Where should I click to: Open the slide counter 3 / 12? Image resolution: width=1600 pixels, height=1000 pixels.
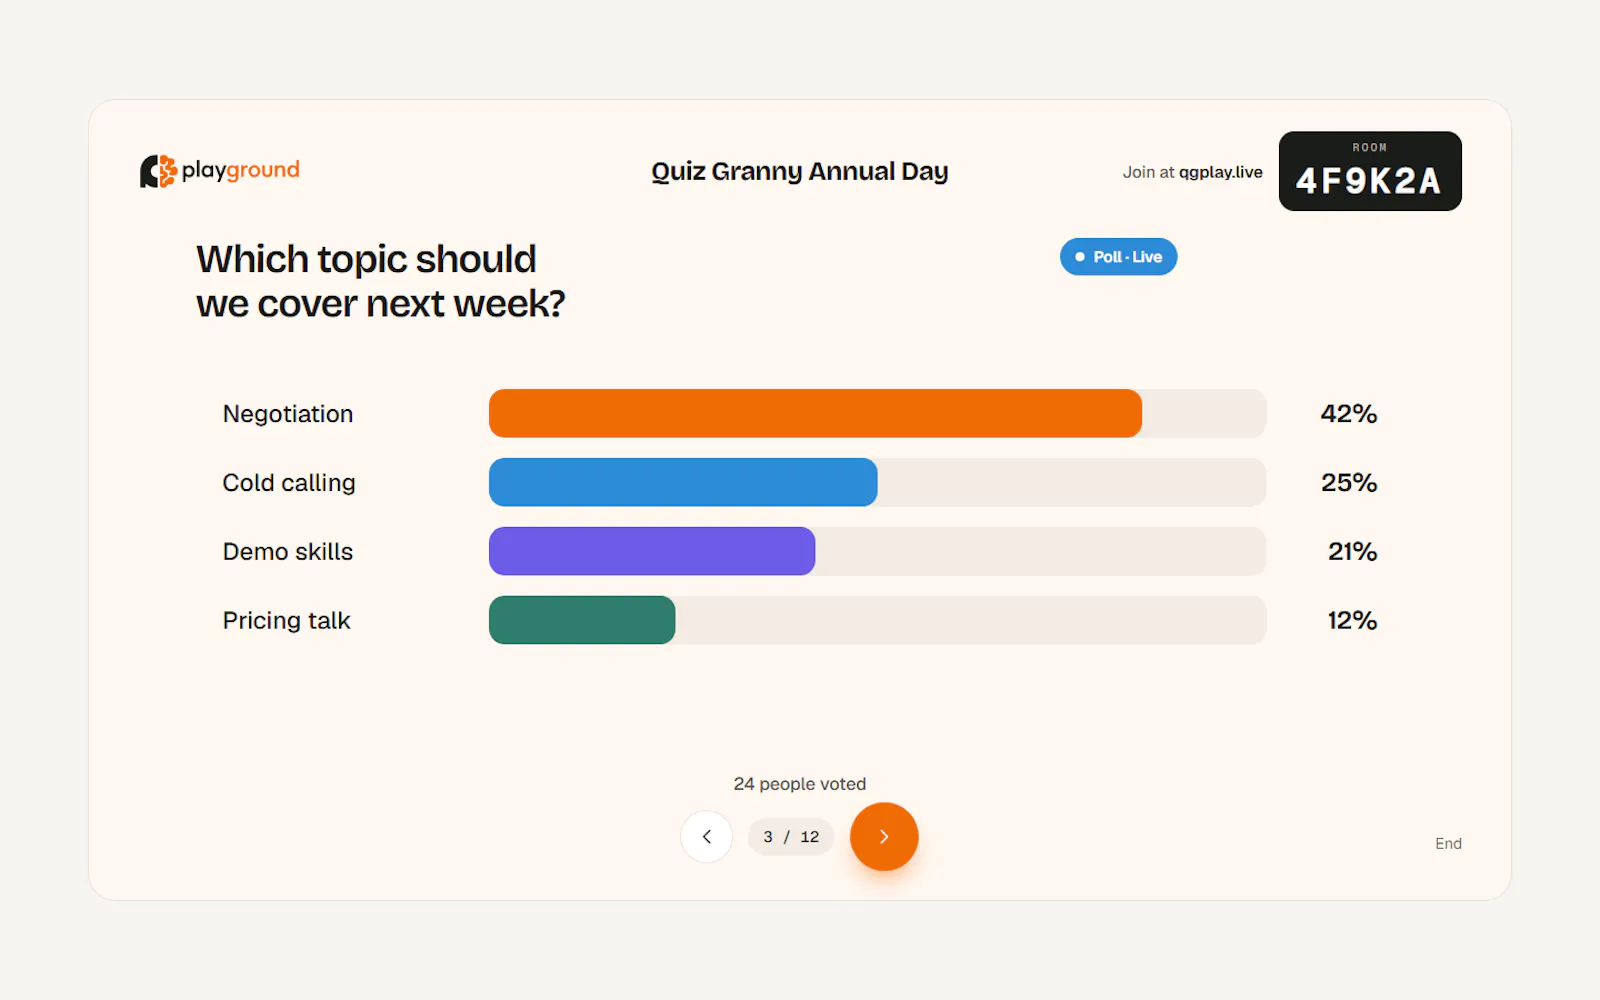(791, 837)
